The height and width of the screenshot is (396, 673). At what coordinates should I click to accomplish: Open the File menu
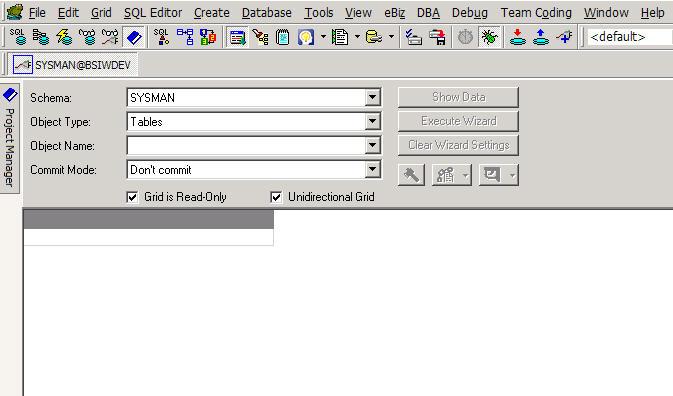(x=37, y=13)
